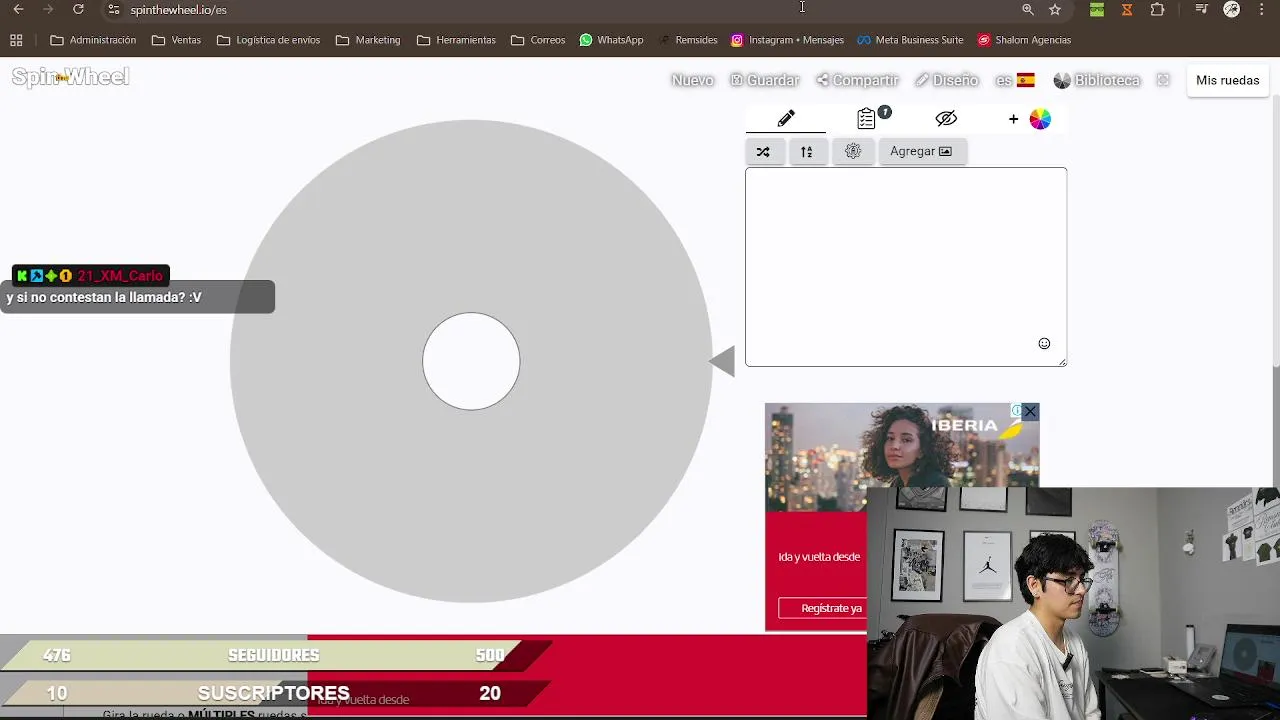
Task: Open the Shalom Agencias bookmark
Action: [x=1024, y=40]
